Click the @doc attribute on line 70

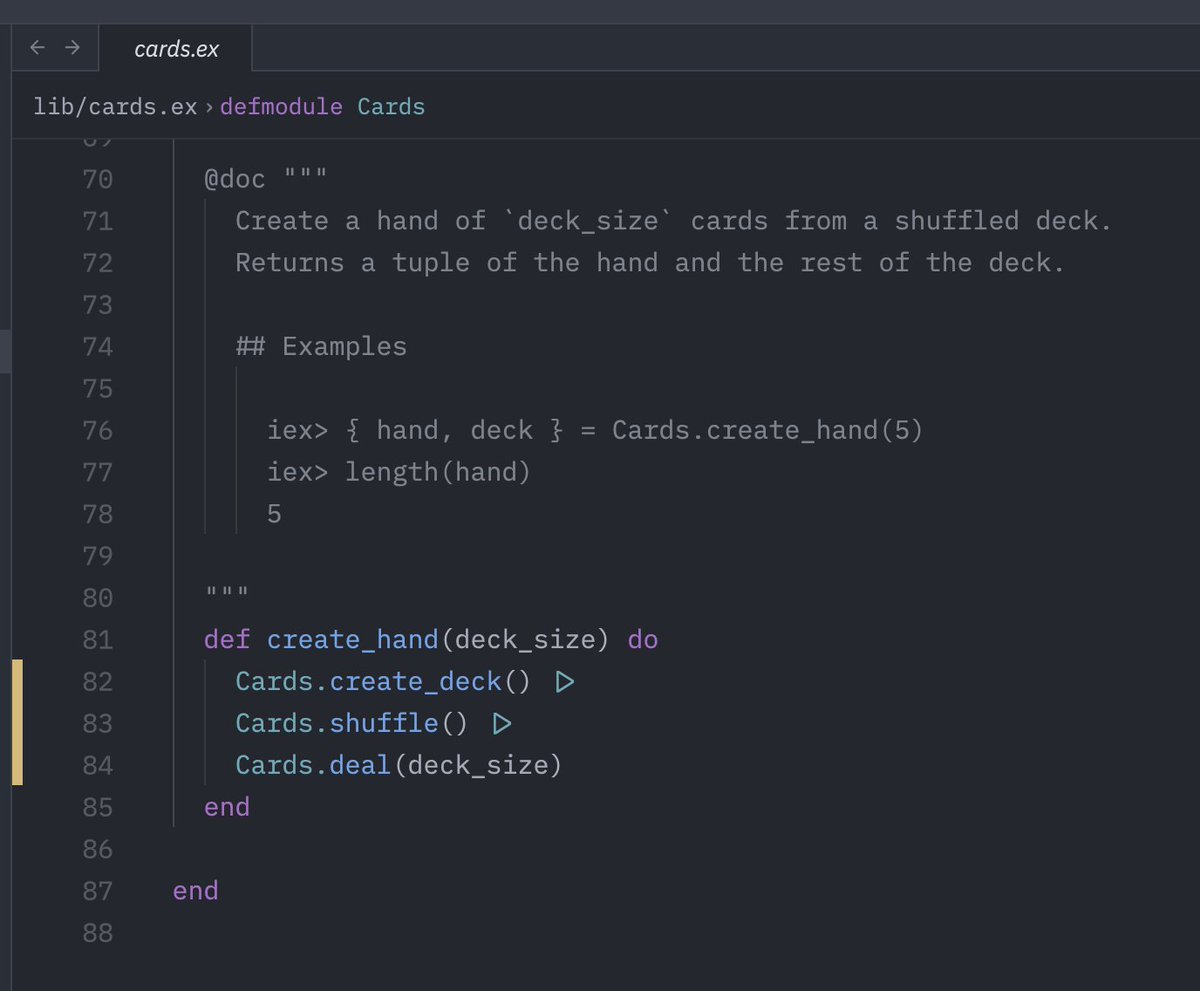235,179
